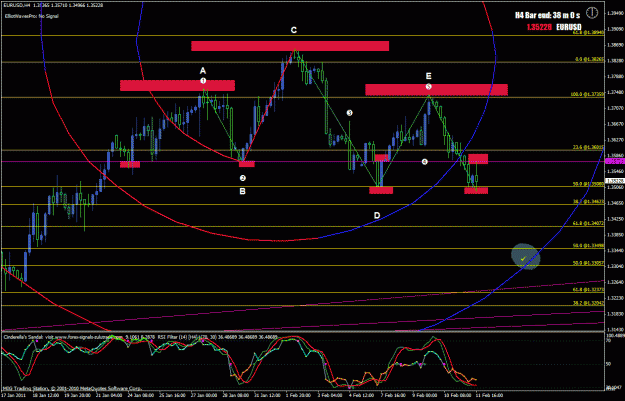Select the wave label B
Viewport: 625px width, 401px height.
(242, 191)
